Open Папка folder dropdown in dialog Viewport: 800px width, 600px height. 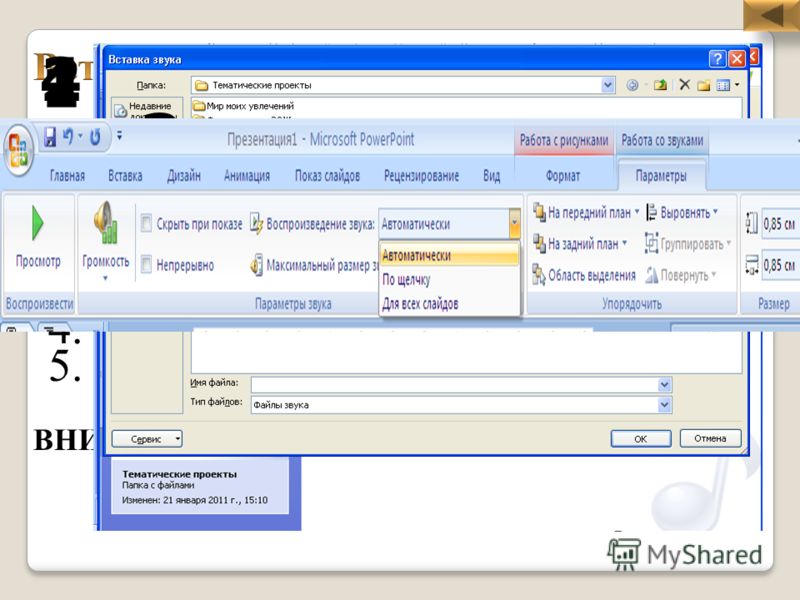tap(607, 85)
